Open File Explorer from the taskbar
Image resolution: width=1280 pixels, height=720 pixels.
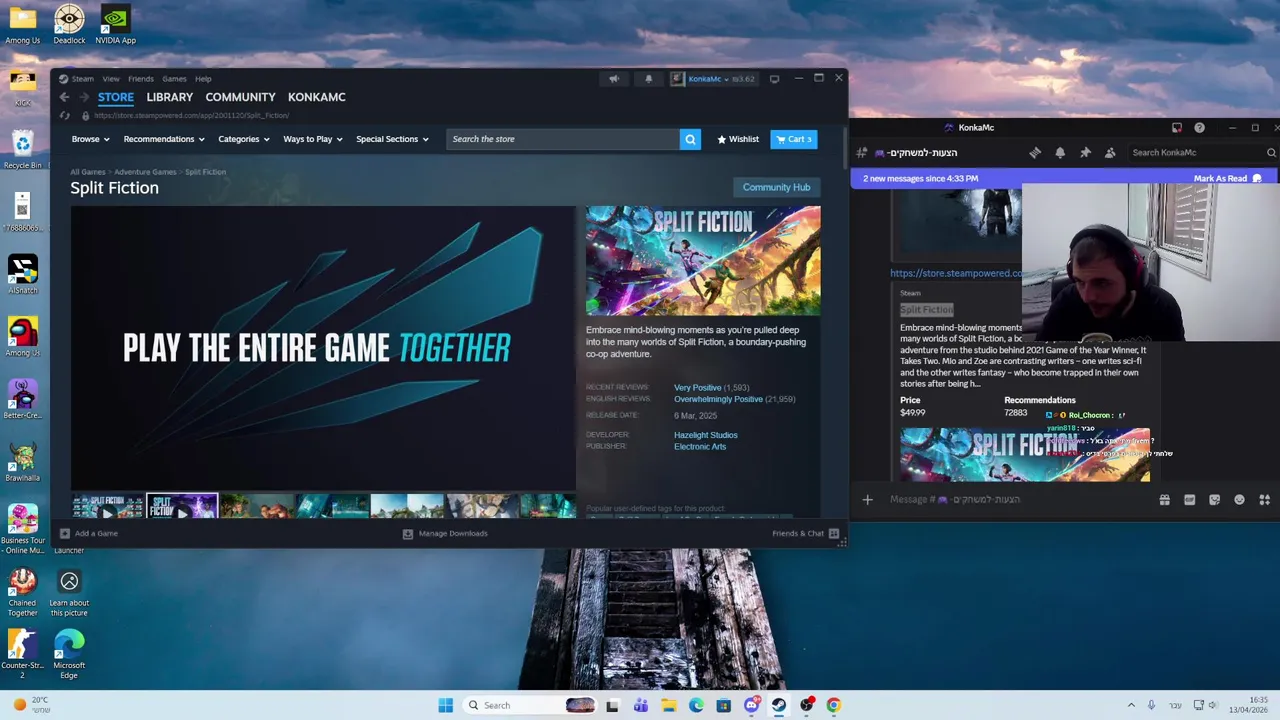[668, 705]
